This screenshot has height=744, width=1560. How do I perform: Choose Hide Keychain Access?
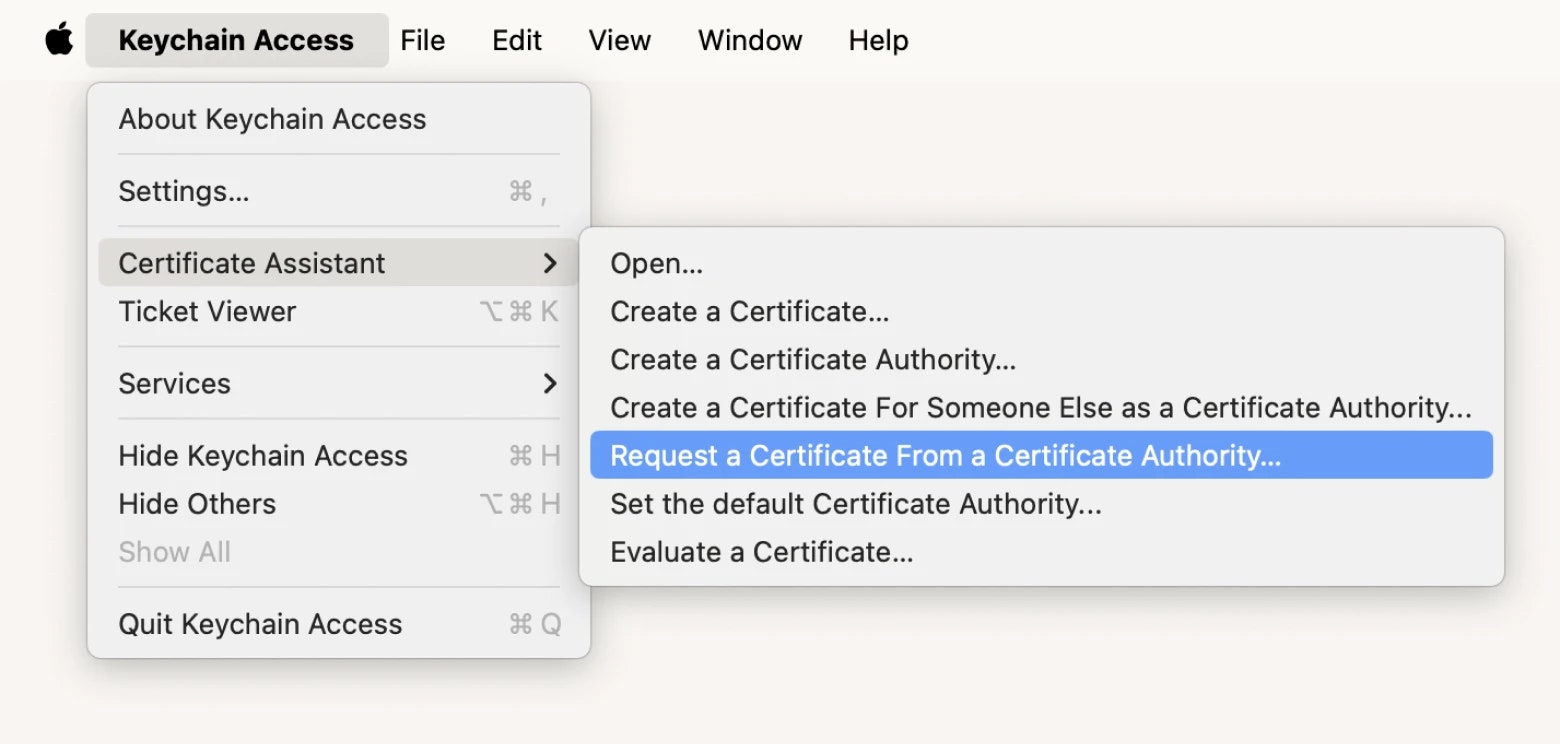click(x=339, y=455)
